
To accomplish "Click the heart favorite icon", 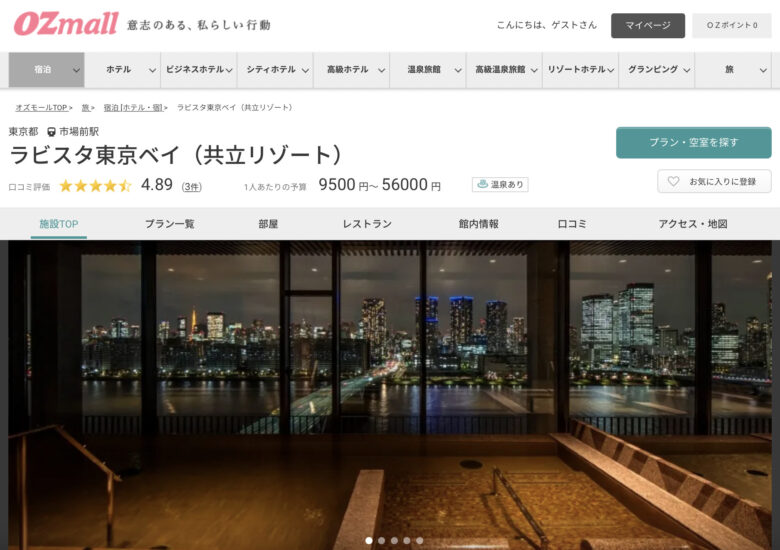I will (673, 182).
